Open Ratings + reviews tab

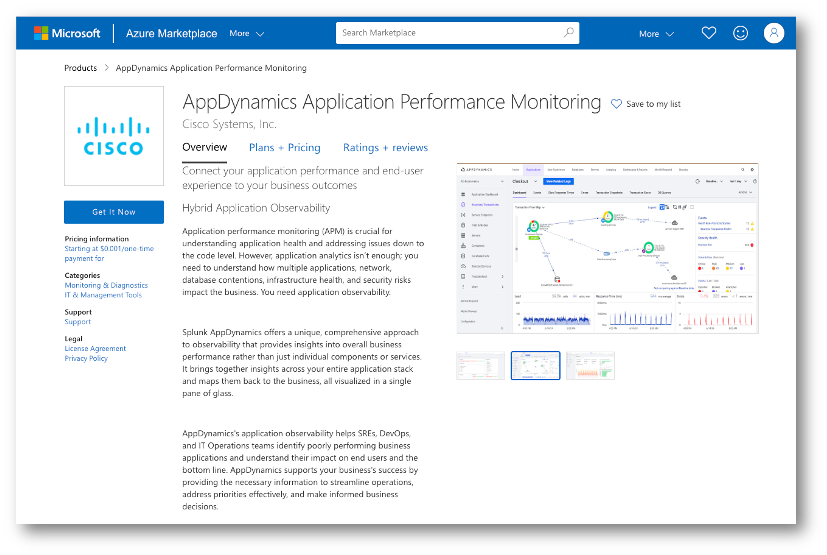click(386, 148)
